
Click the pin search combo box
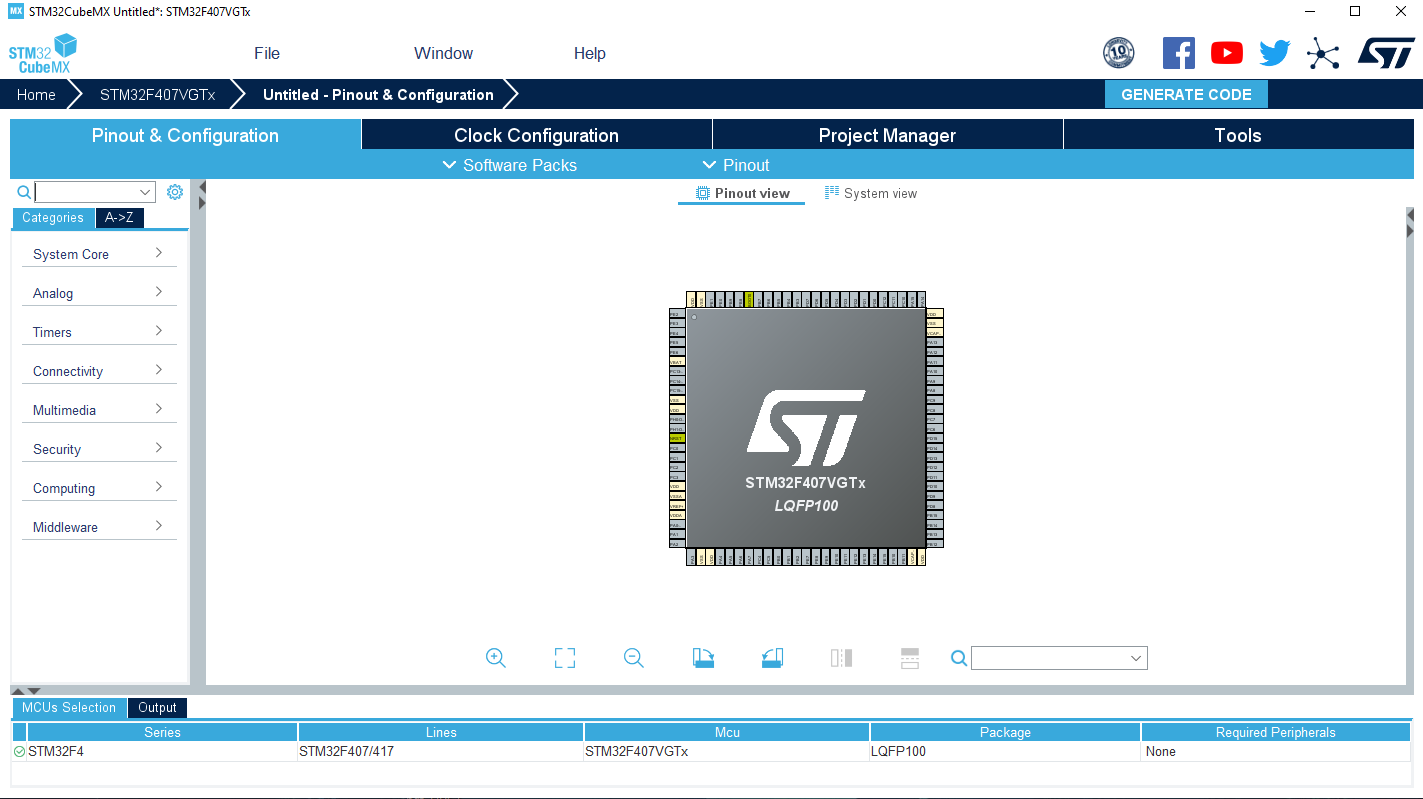click(x=1058, y=657)
